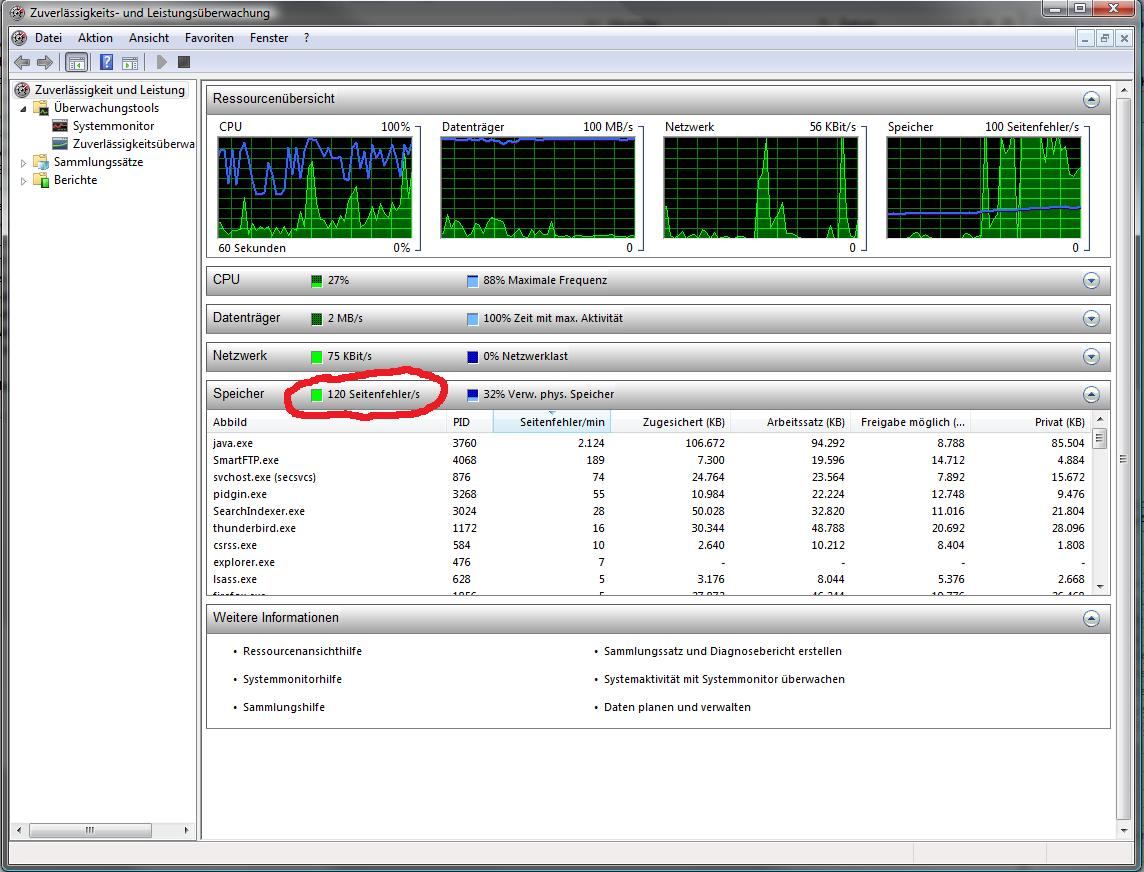Open the Daten planen und verwalten link
Image resolution: width=1144 pixels, height=872 pixels.
677,708
